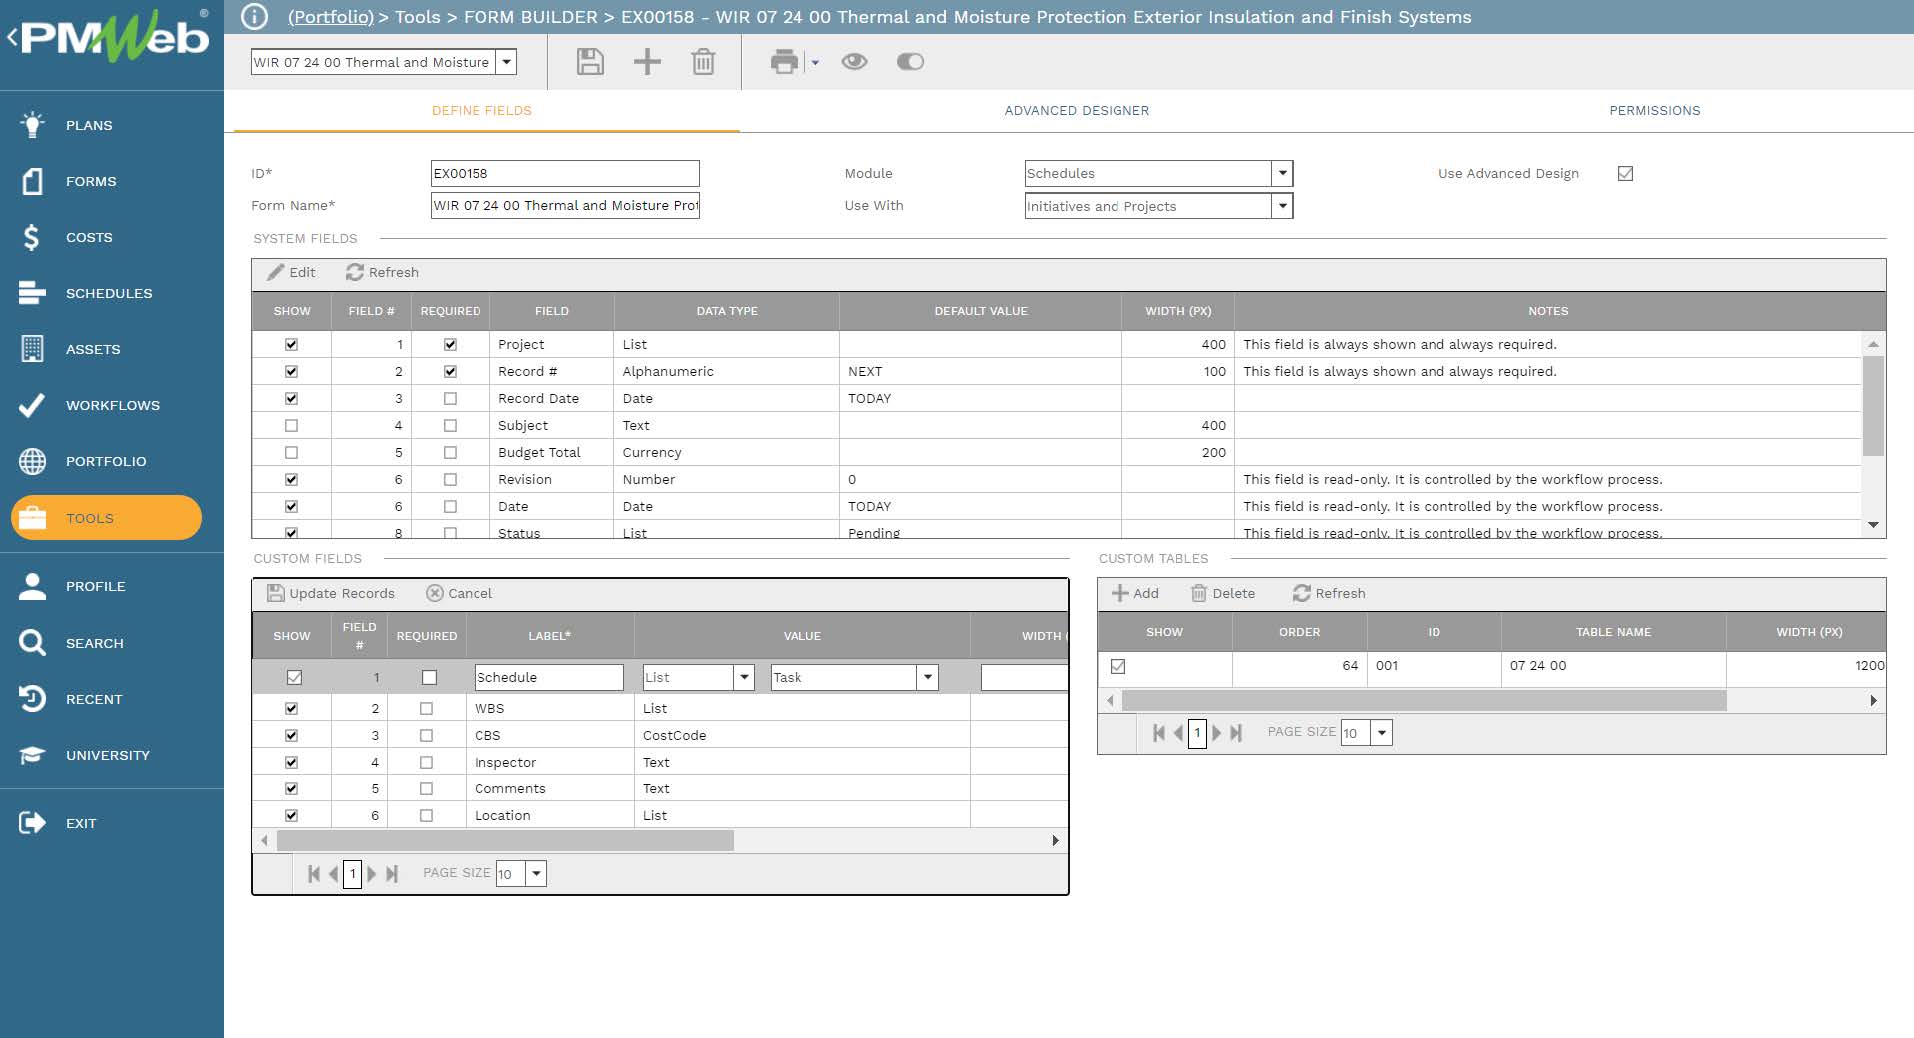Expand the Module dropdown showing Schedules
The width and height of the screenshot is (1914, 1038).
[x=1282, y=173]
